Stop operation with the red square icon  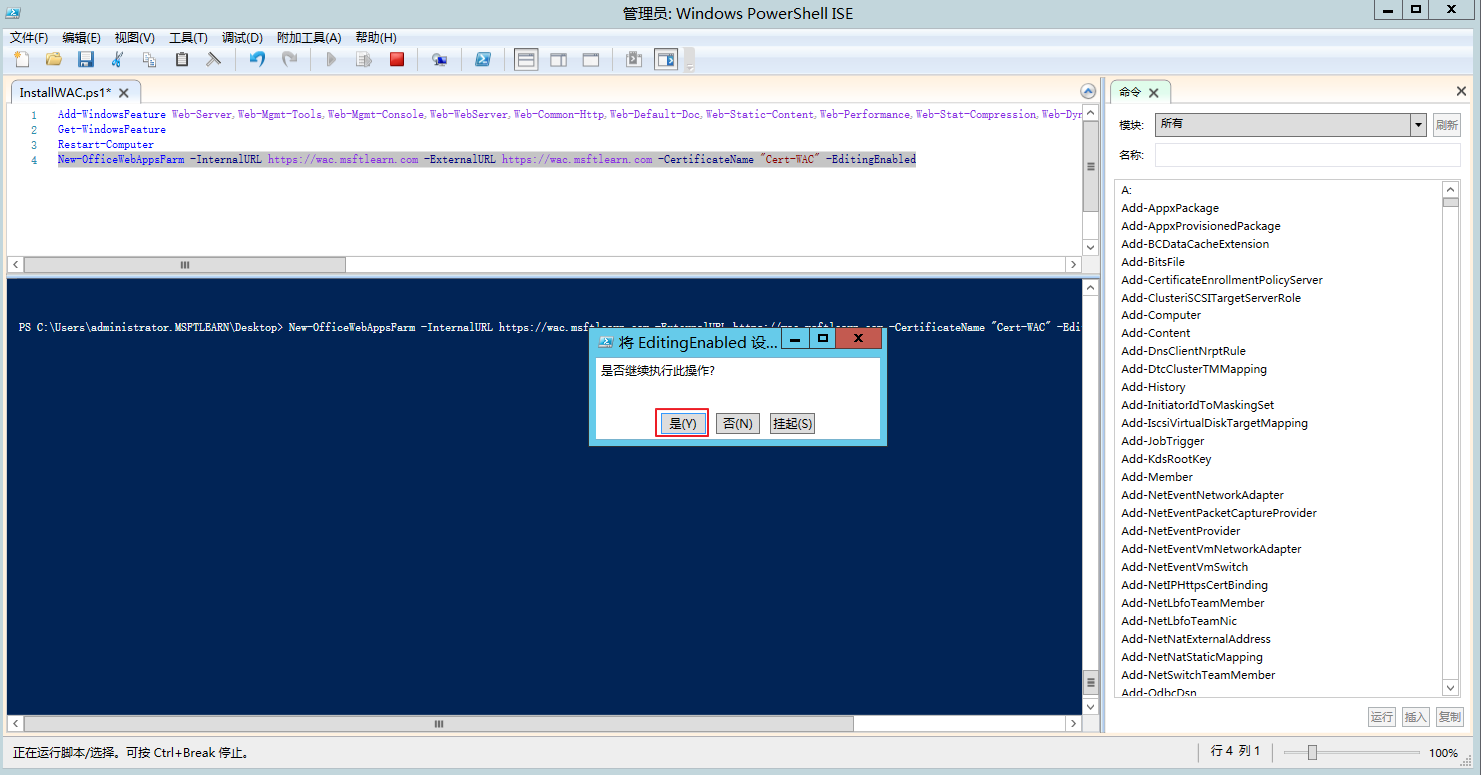point(396,59)
